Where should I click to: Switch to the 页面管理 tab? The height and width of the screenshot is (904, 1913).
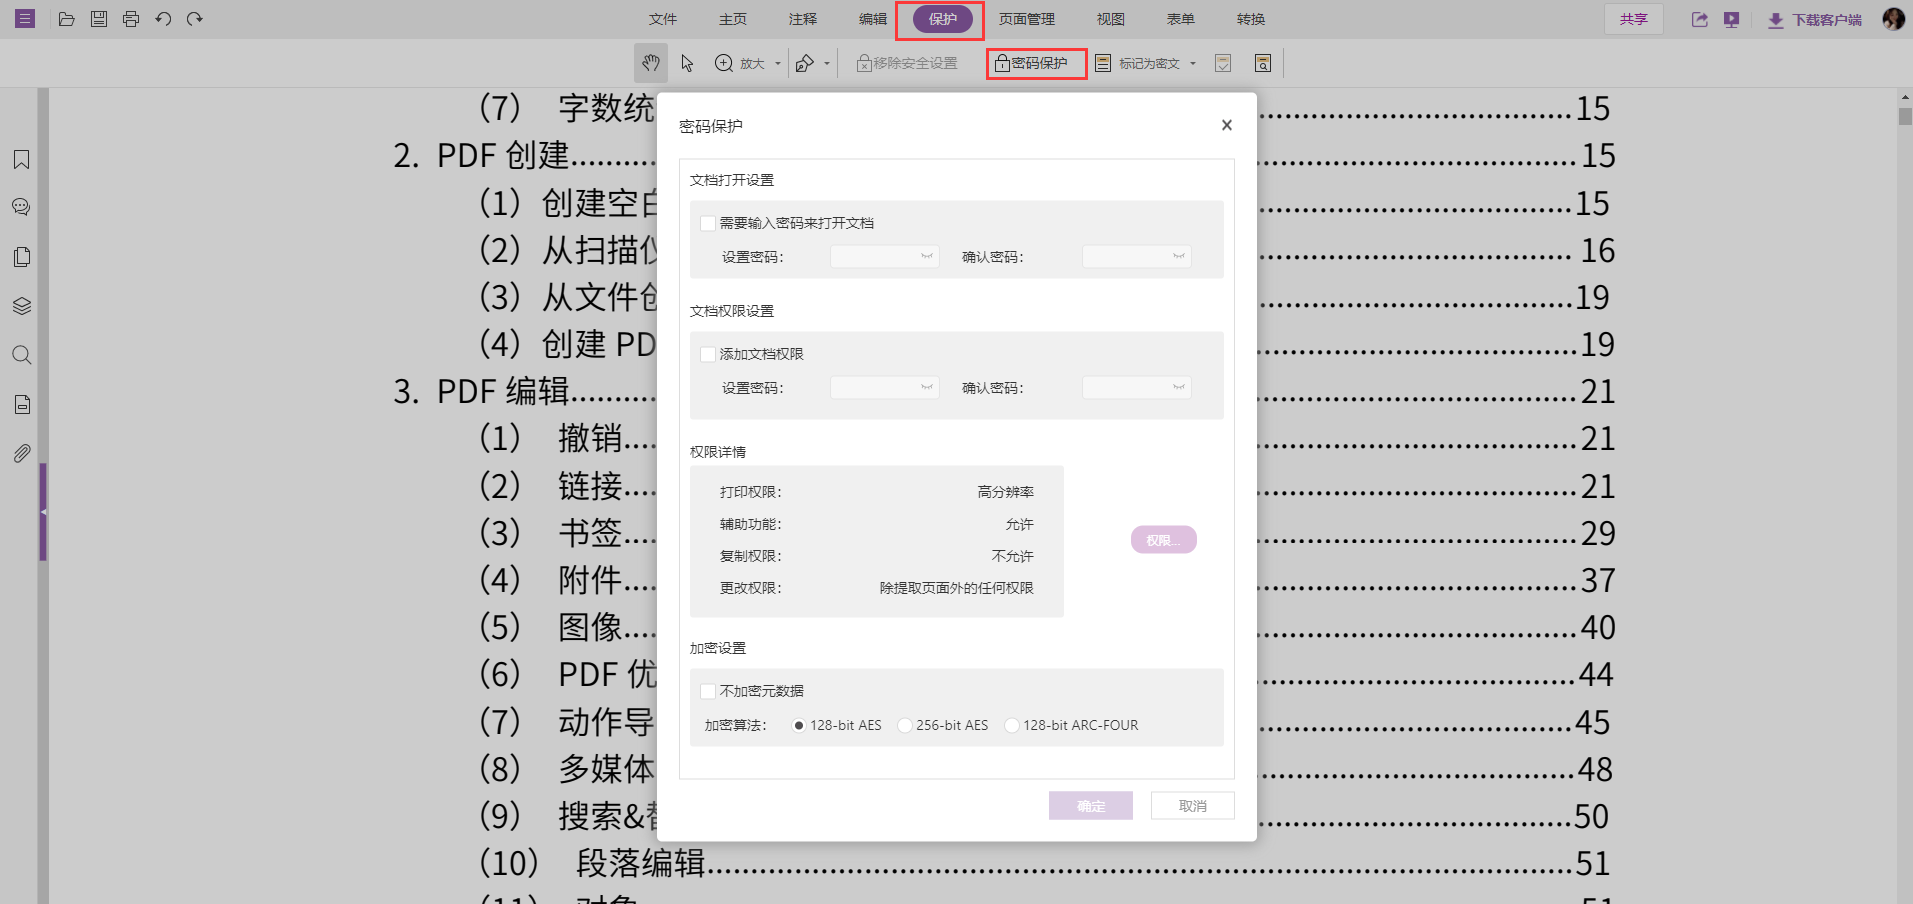pos(1026,18)
